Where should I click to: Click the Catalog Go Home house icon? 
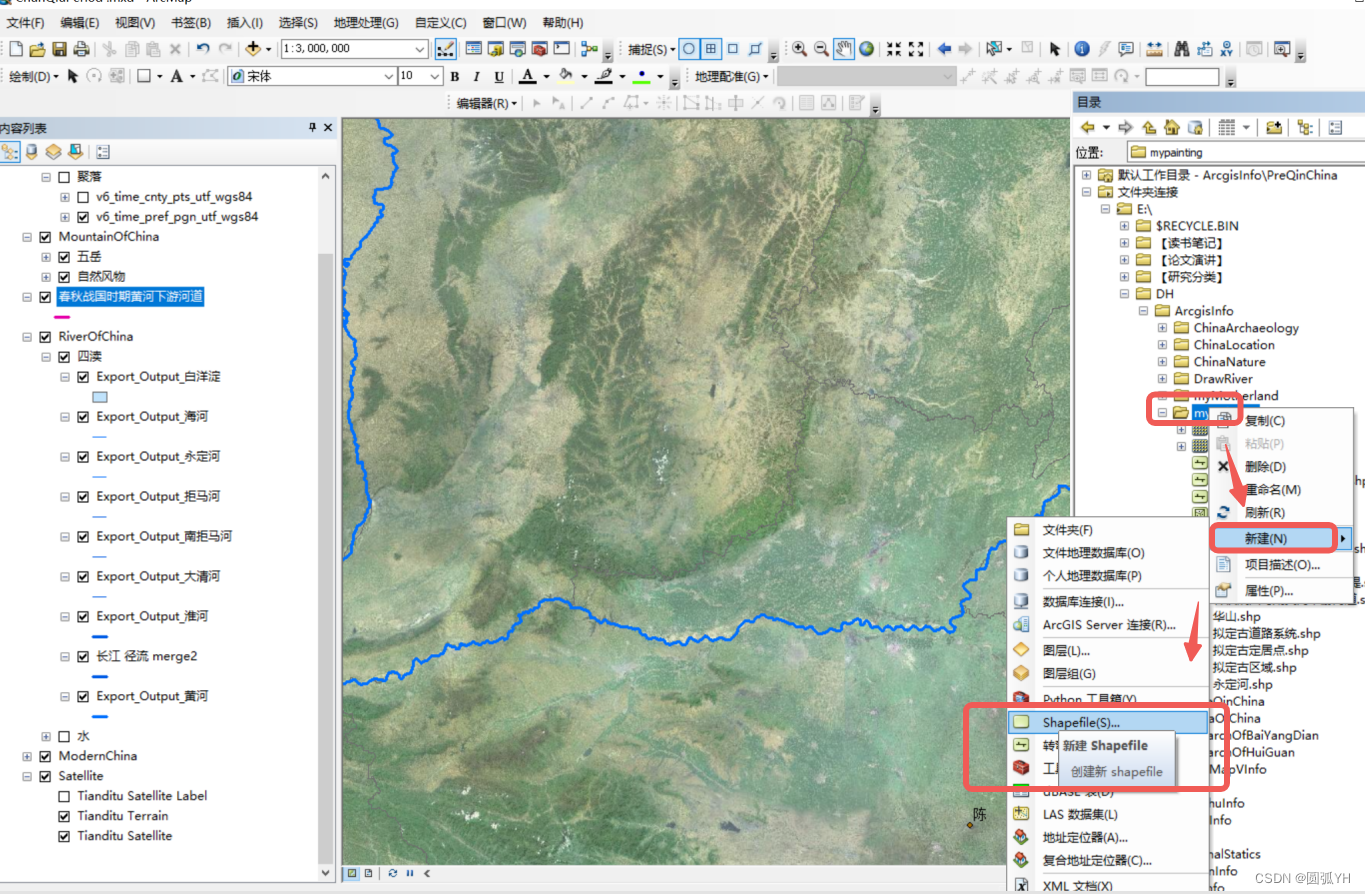pos(1170,127)
